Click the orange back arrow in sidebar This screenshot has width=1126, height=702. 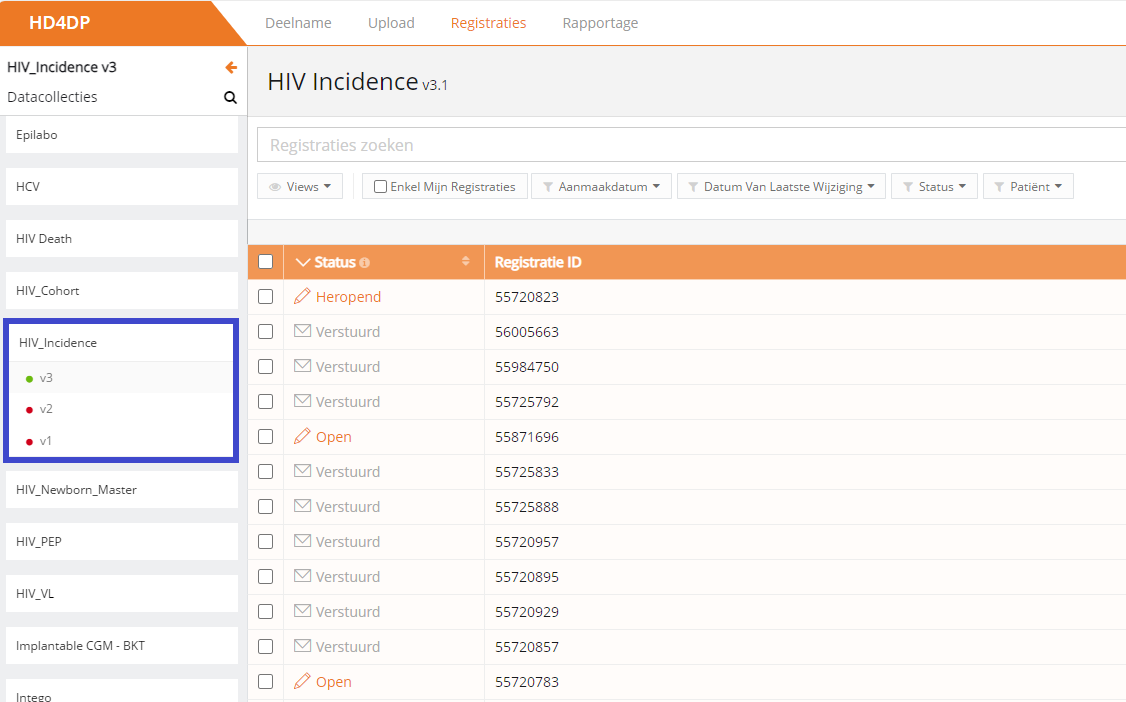pyautogui.click(x=231, y=68)
